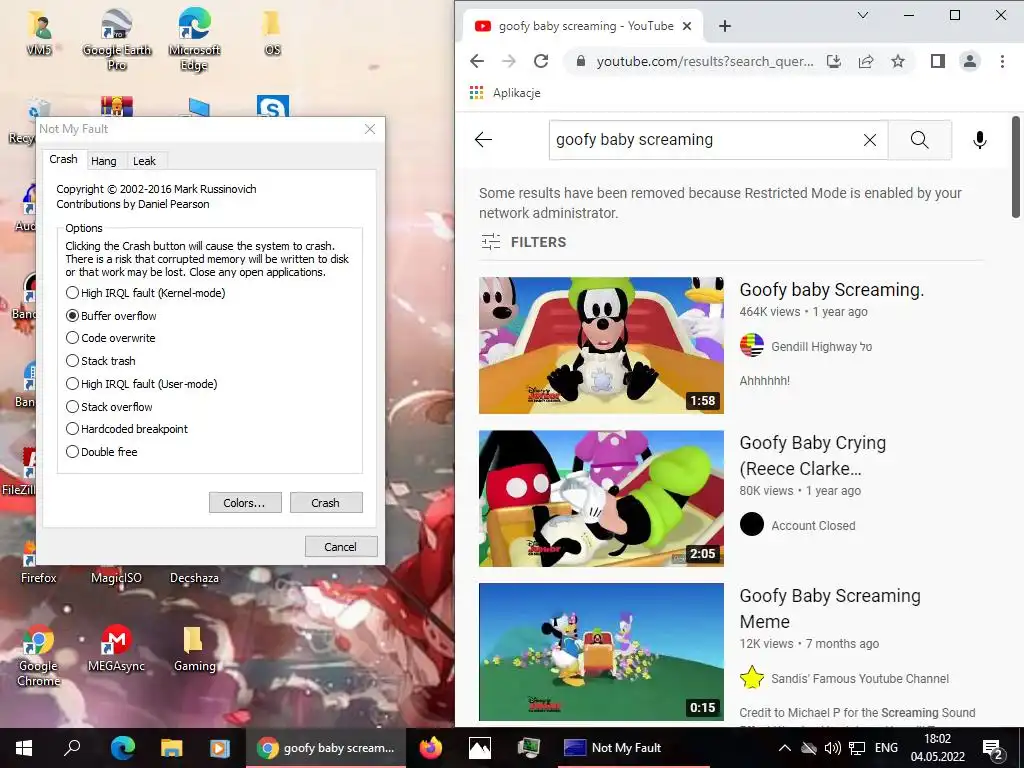This screenshot has width=1024, height=768.
Task: Choose the Code overwrite option
Action: click(110, 338)
